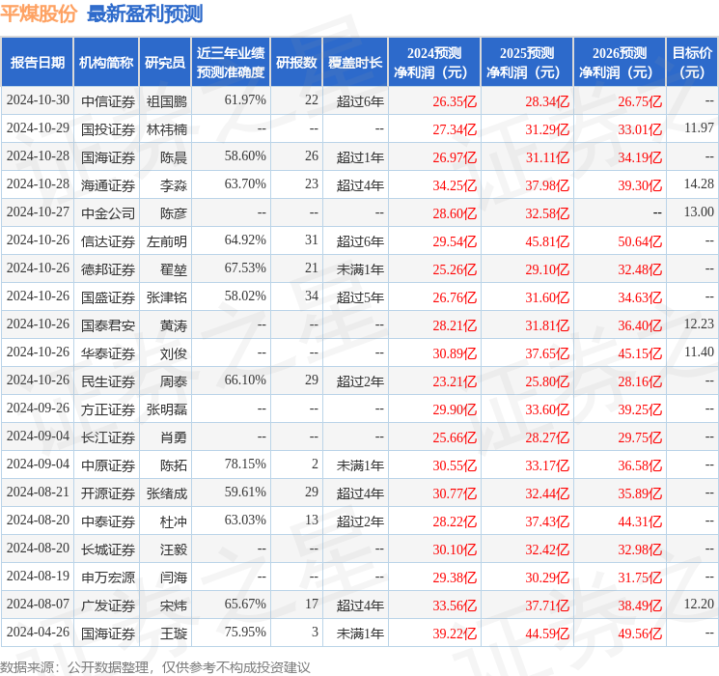Click researcher name 张明磊
This screenshot has width=719, height=676.
pos(166,409)
